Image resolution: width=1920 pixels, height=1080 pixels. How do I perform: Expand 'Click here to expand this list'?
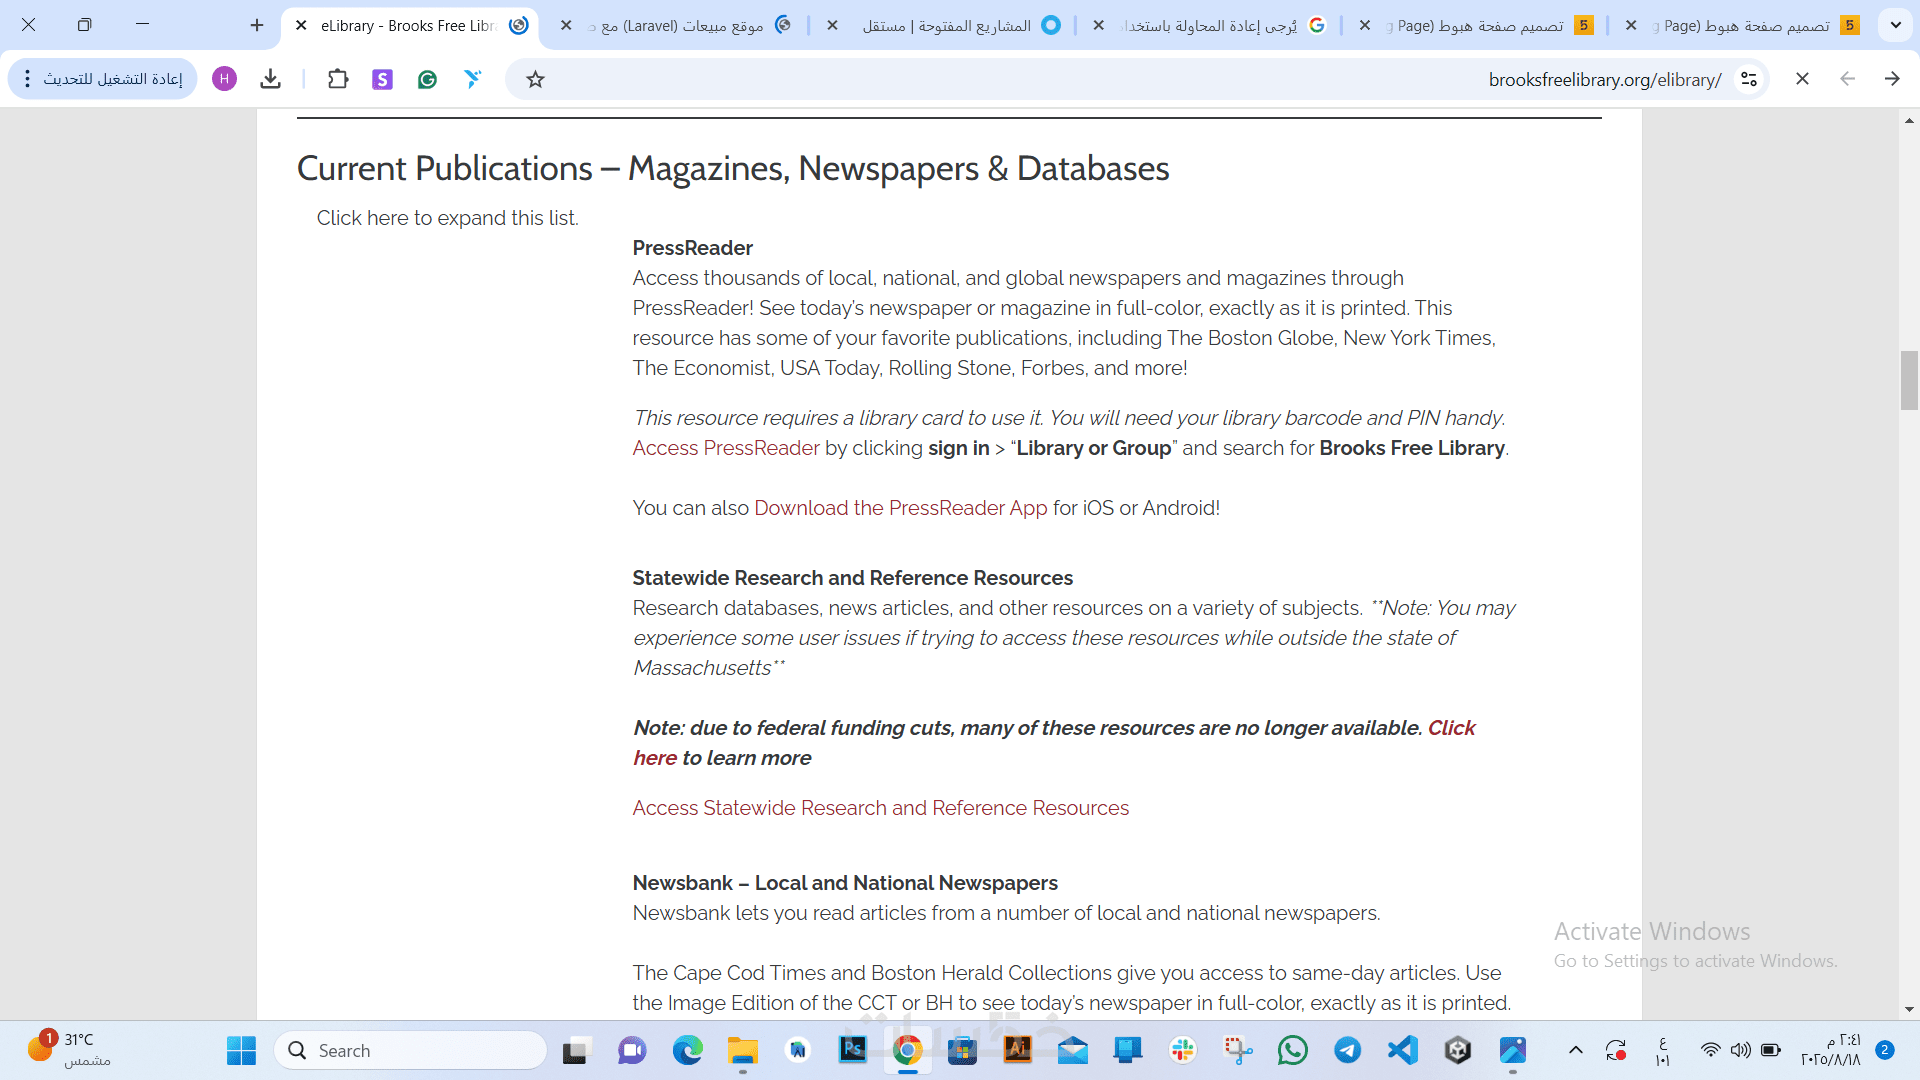(x=447, y=218)
